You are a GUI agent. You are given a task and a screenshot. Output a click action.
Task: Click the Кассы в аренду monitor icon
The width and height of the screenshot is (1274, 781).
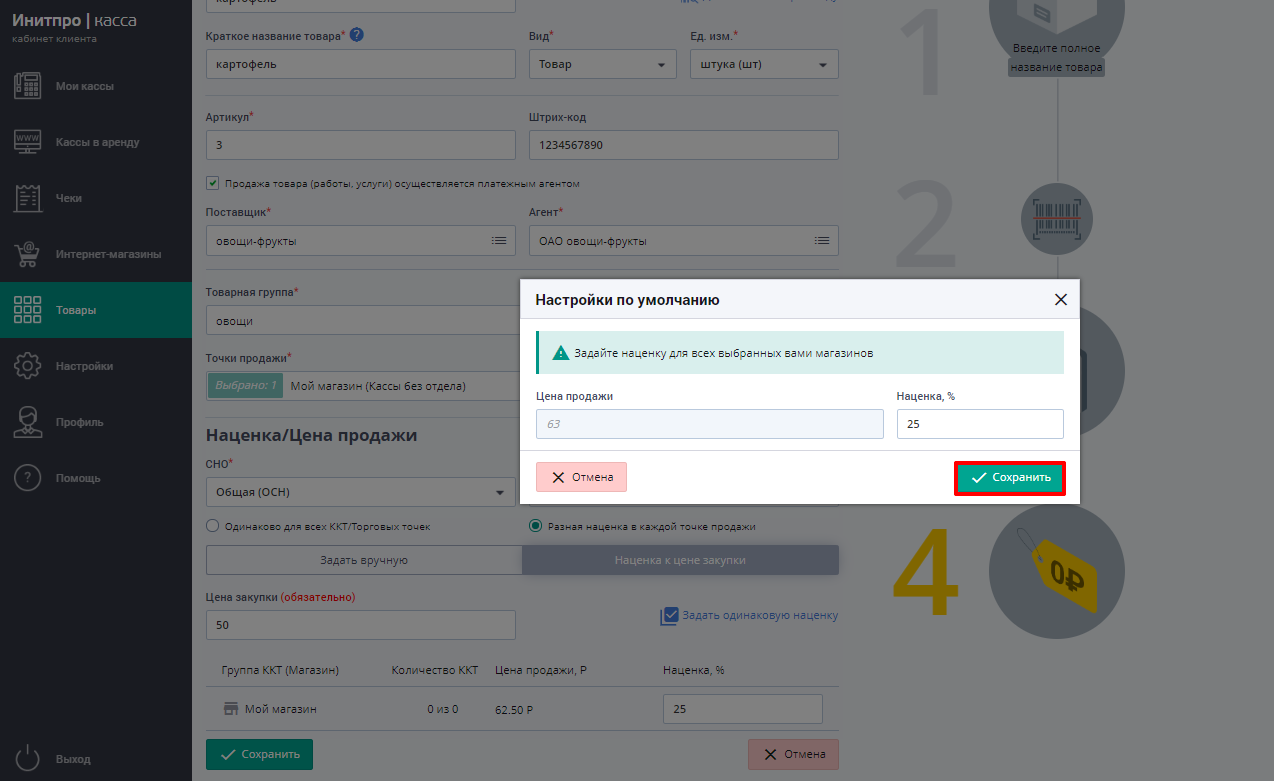tap(28, 142)
